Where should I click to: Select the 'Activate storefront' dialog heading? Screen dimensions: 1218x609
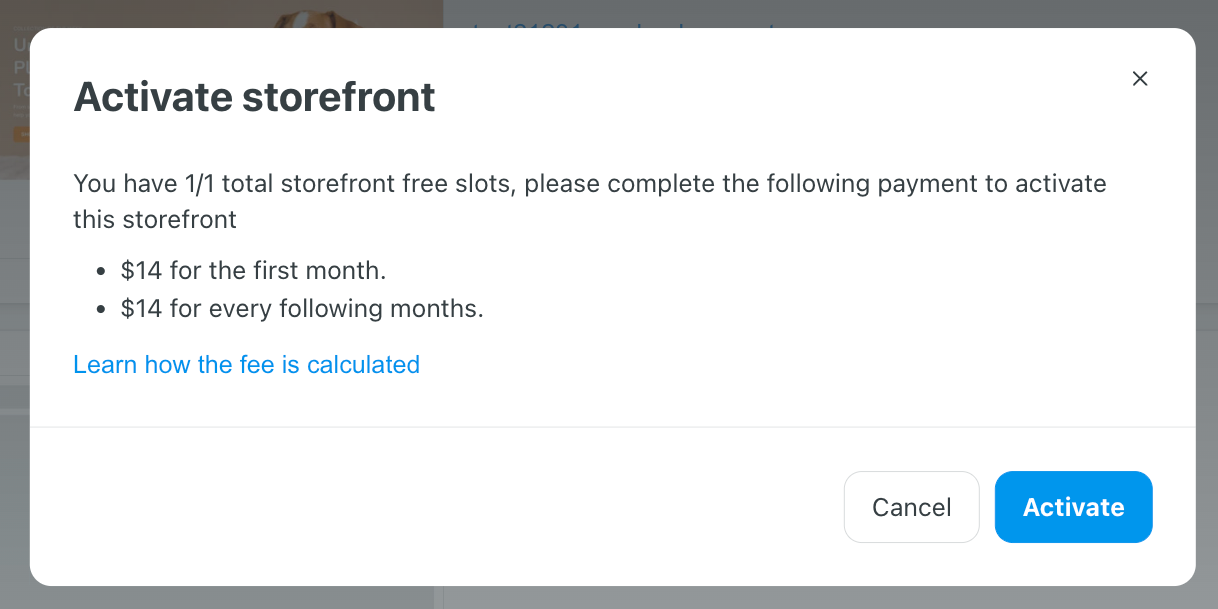254,97
